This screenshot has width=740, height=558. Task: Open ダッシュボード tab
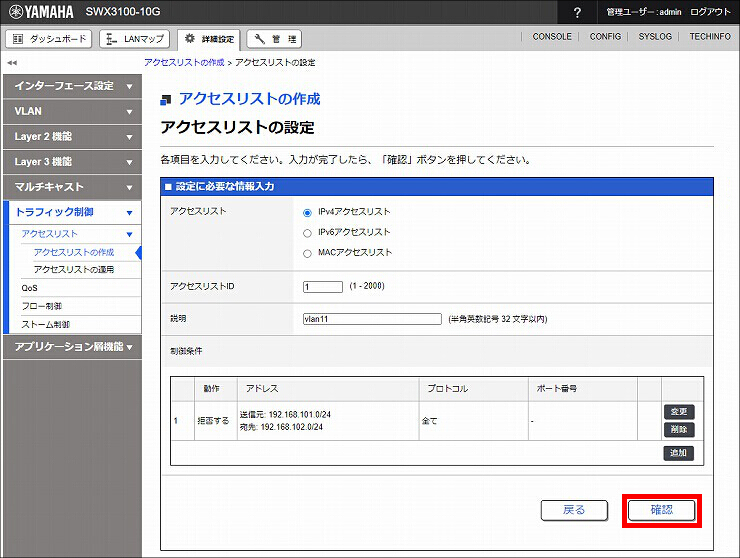coord(49,39)
